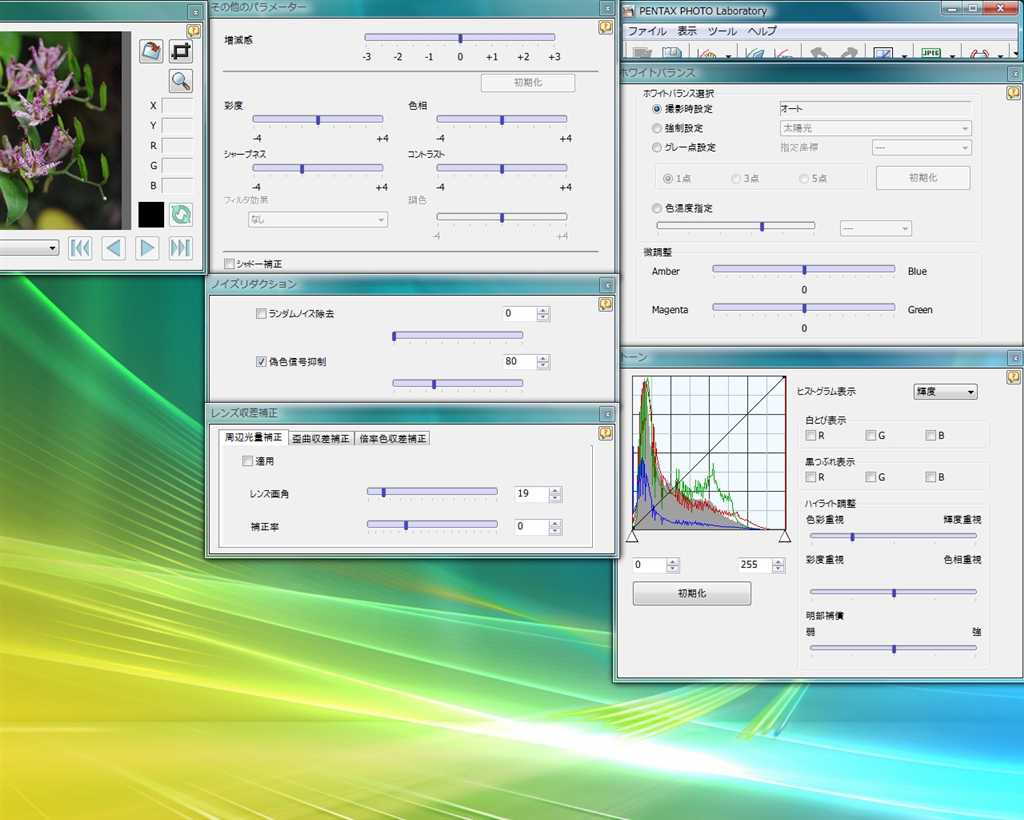This screenshot has width=1024, height=820.
Task: Select the 強制設定 radio button
Action: (657, 129)
